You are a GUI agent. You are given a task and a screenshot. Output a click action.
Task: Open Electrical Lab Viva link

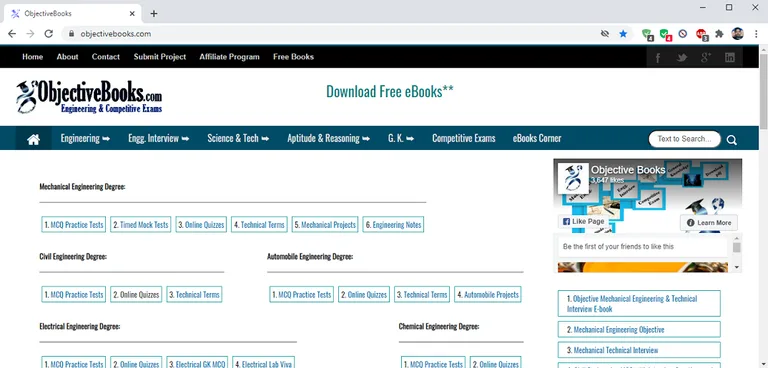pyautogui.click(x=264, y=363)
